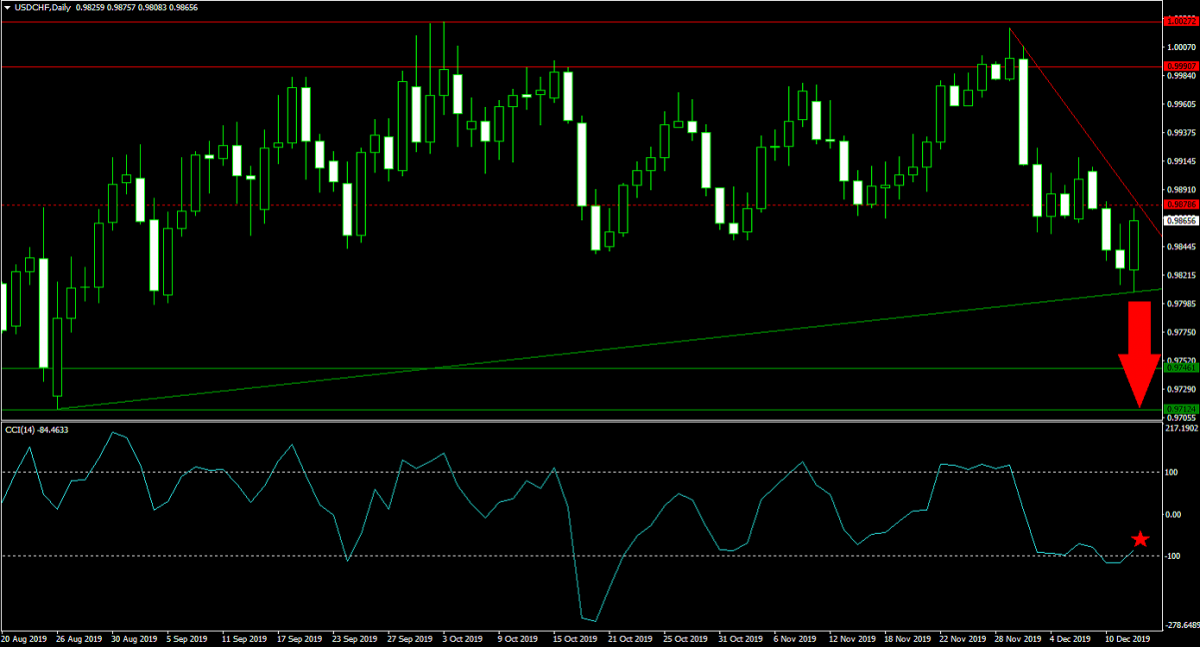Click the red 0.98786 price label
This screenshot has width=1200, height=647.
pyautogui.click(x=1180, y=205)
